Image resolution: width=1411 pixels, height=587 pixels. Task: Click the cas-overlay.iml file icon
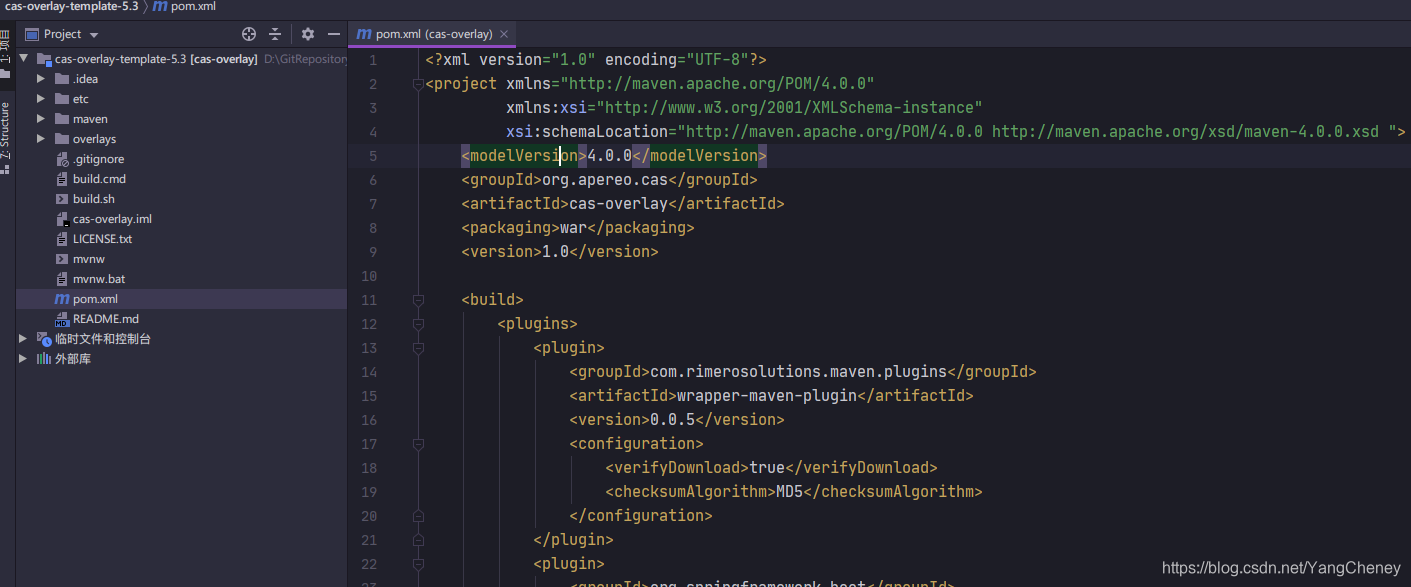[62, 219]
